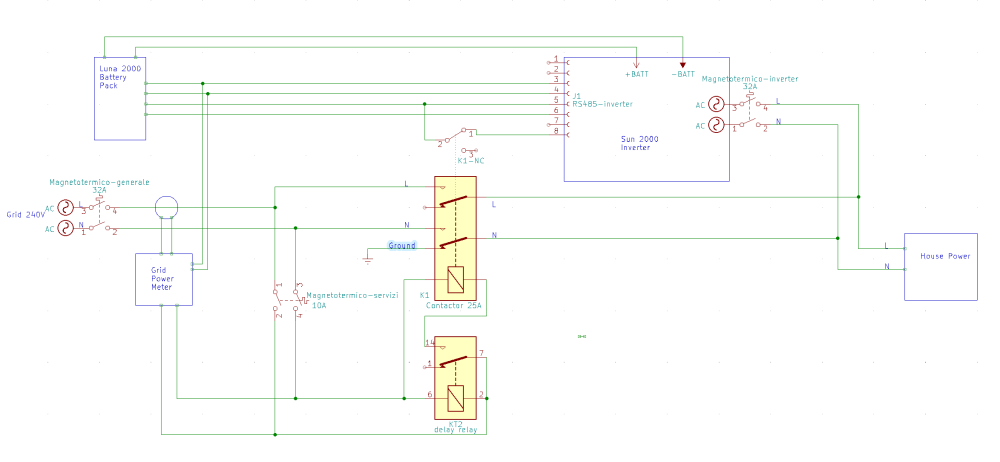Click pin 6 on the KT2 relay
This screenshot has width=1000, height=462.
(430, 394)
